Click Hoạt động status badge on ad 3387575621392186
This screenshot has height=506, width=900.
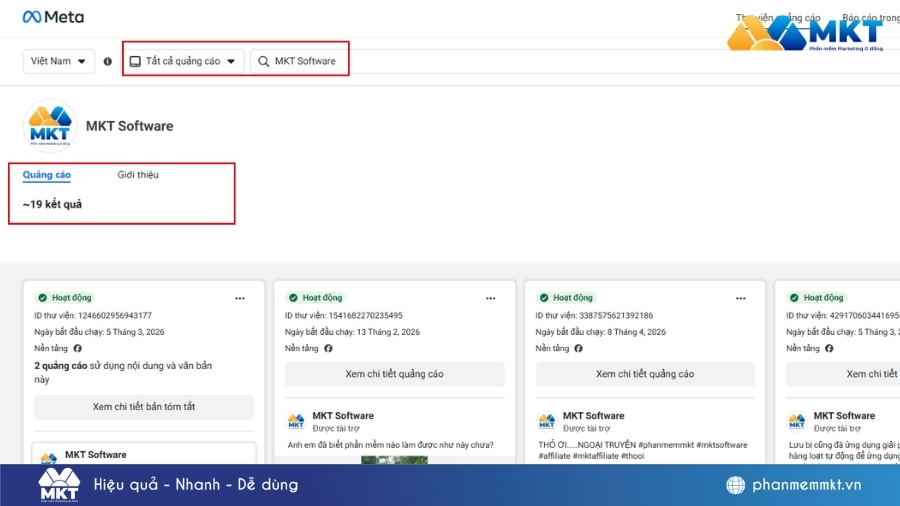coord(566,298)
